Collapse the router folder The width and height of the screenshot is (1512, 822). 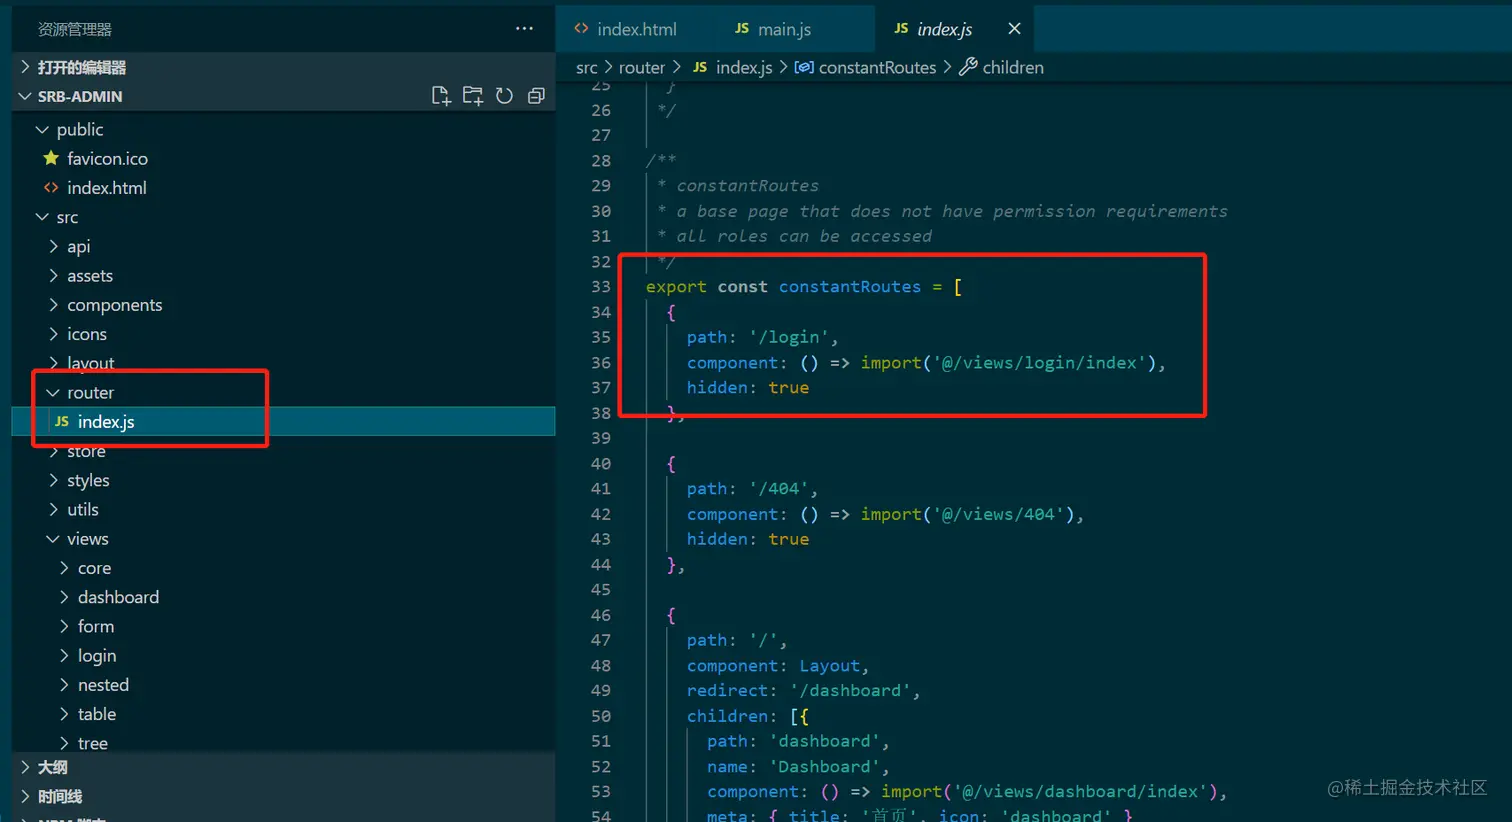tap(283, 392)
